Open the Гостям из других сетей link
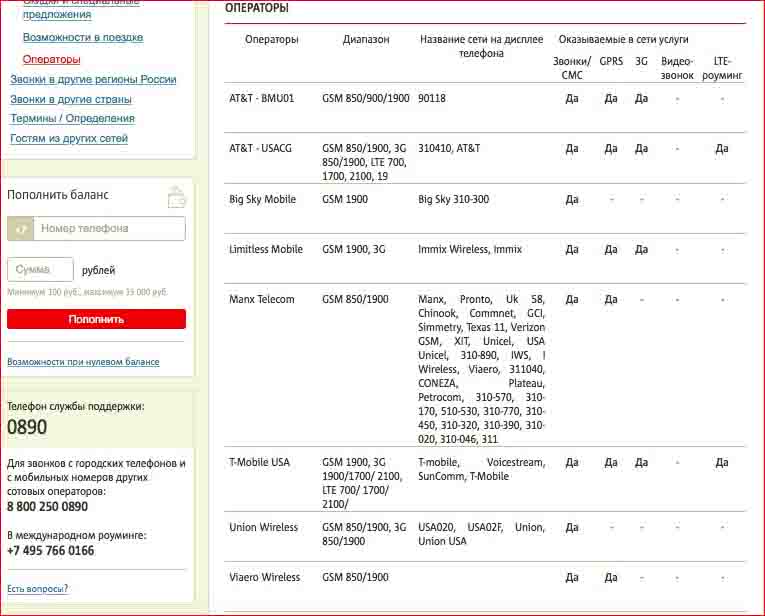Viewport: 765px width, 616px height. (x=69, y=138)
